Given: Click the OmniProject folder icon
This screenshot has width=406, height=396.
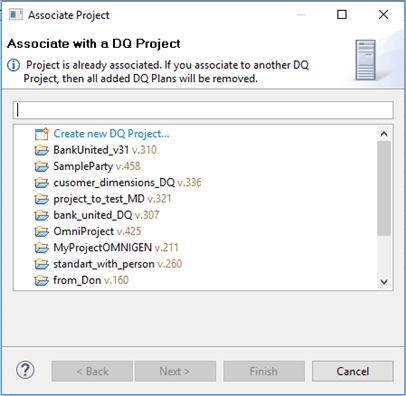Looking at the screenshot, I should pyautogui.click(x=42, y=231).
